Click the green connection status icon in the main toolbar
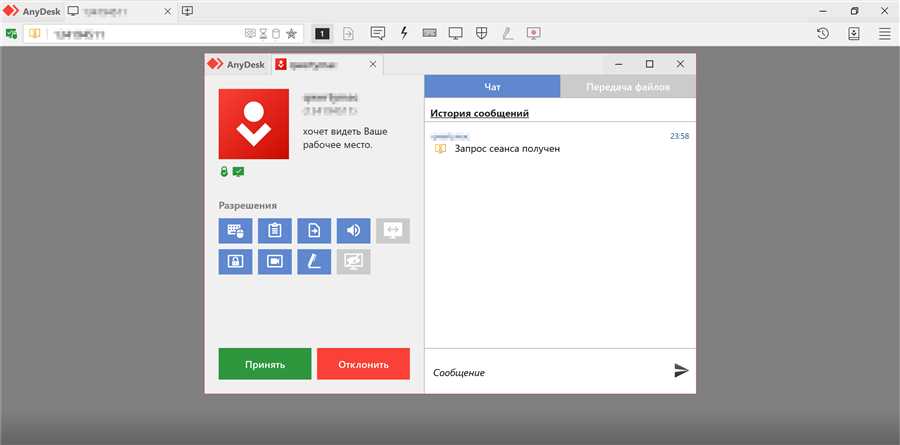900x445 pixels. [x=11, y=34]
